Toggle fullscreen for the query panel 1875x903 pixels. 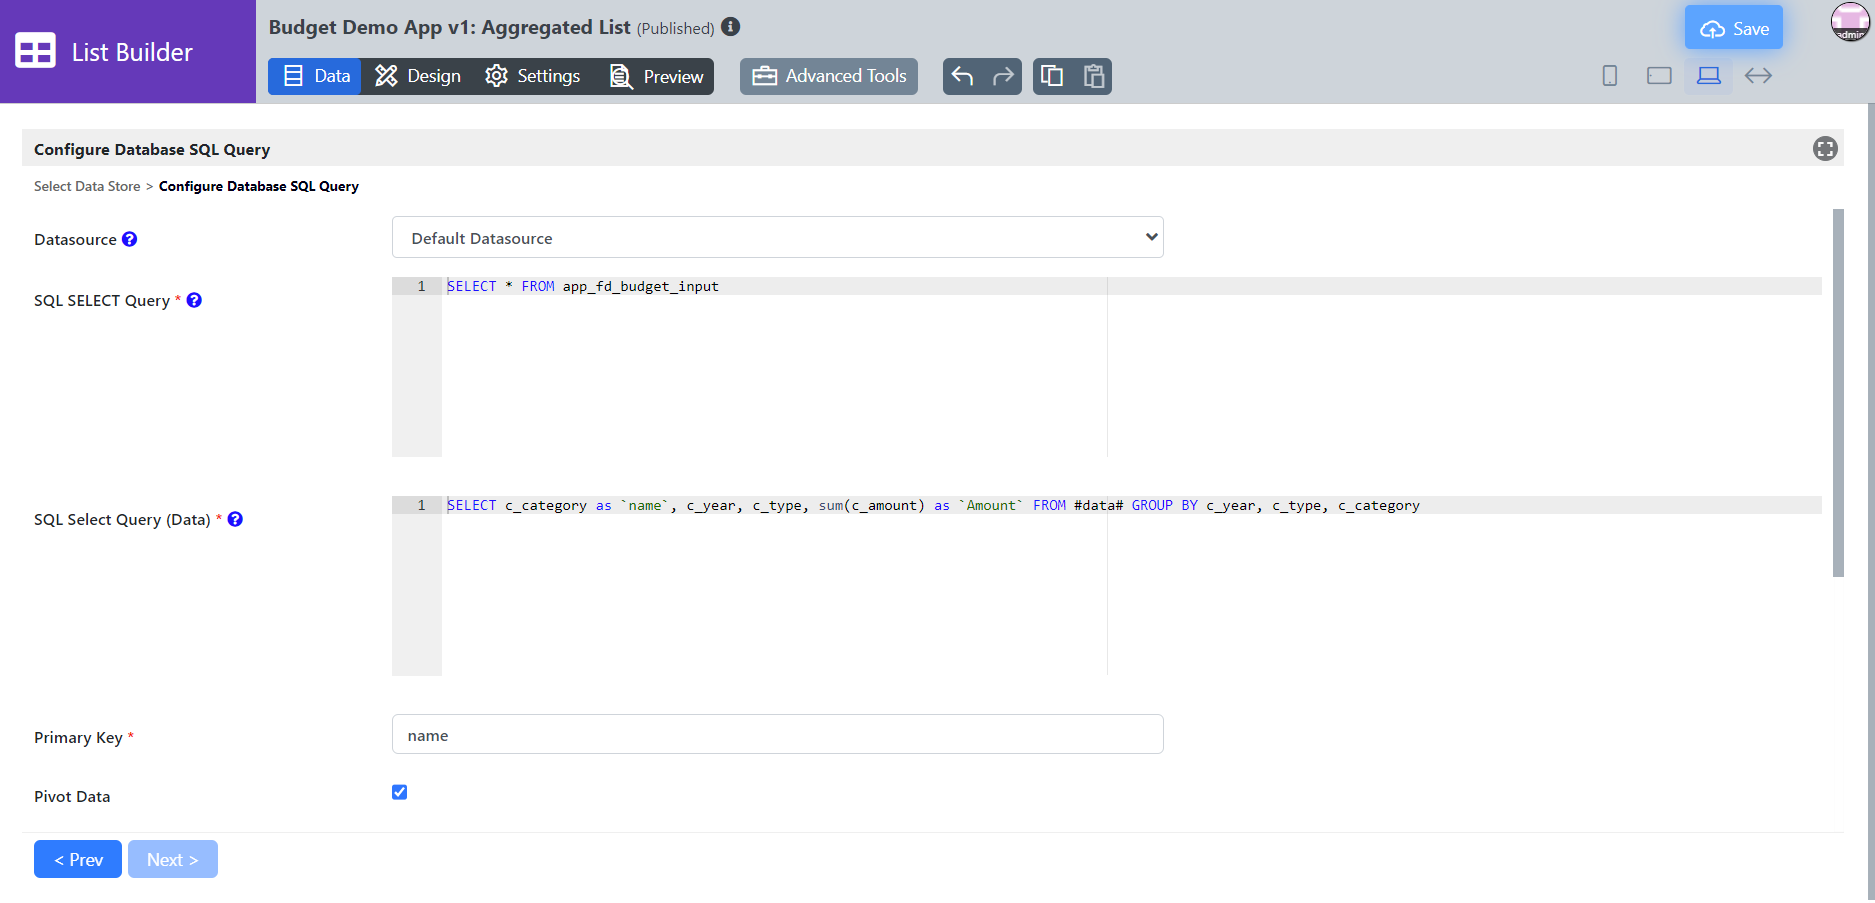[x=1825, y=149]
